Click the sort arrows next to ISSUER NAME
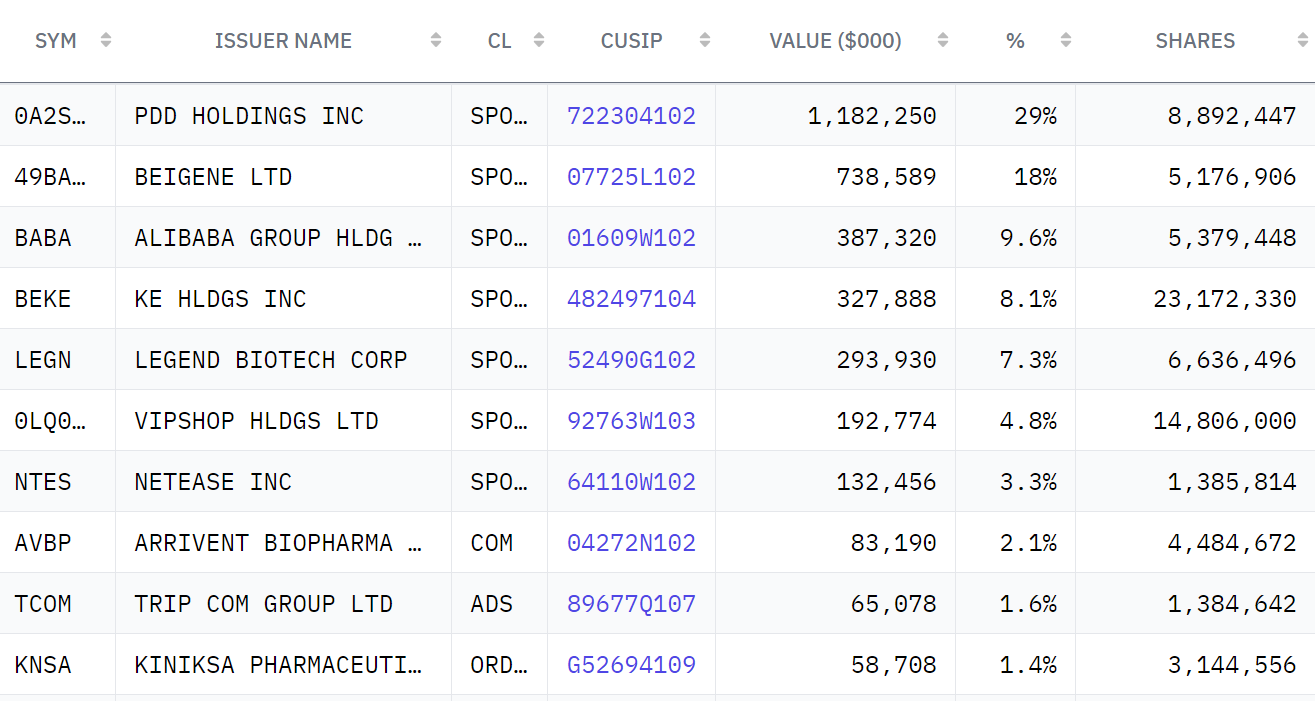This screenshot has width=1315, height=701. tap(436, 40)
